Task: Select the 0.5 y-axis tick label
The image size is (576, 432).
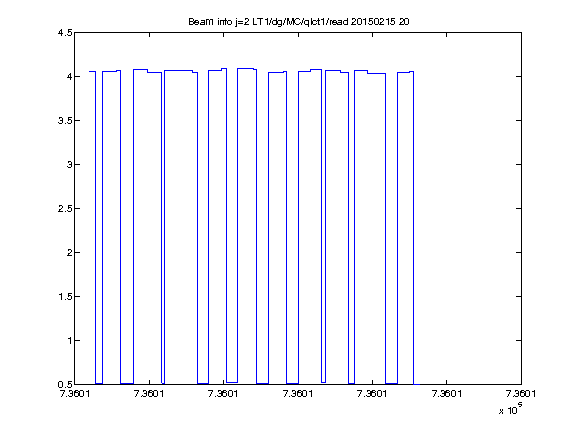Action: [65, 385]
